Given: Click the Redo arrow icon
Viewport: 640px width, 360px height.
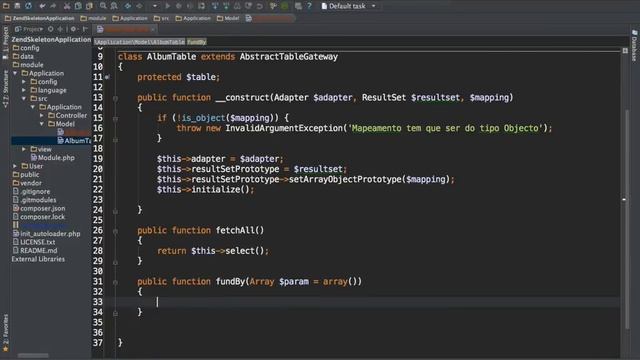Looking at the screenshot, I should (53, 6).
